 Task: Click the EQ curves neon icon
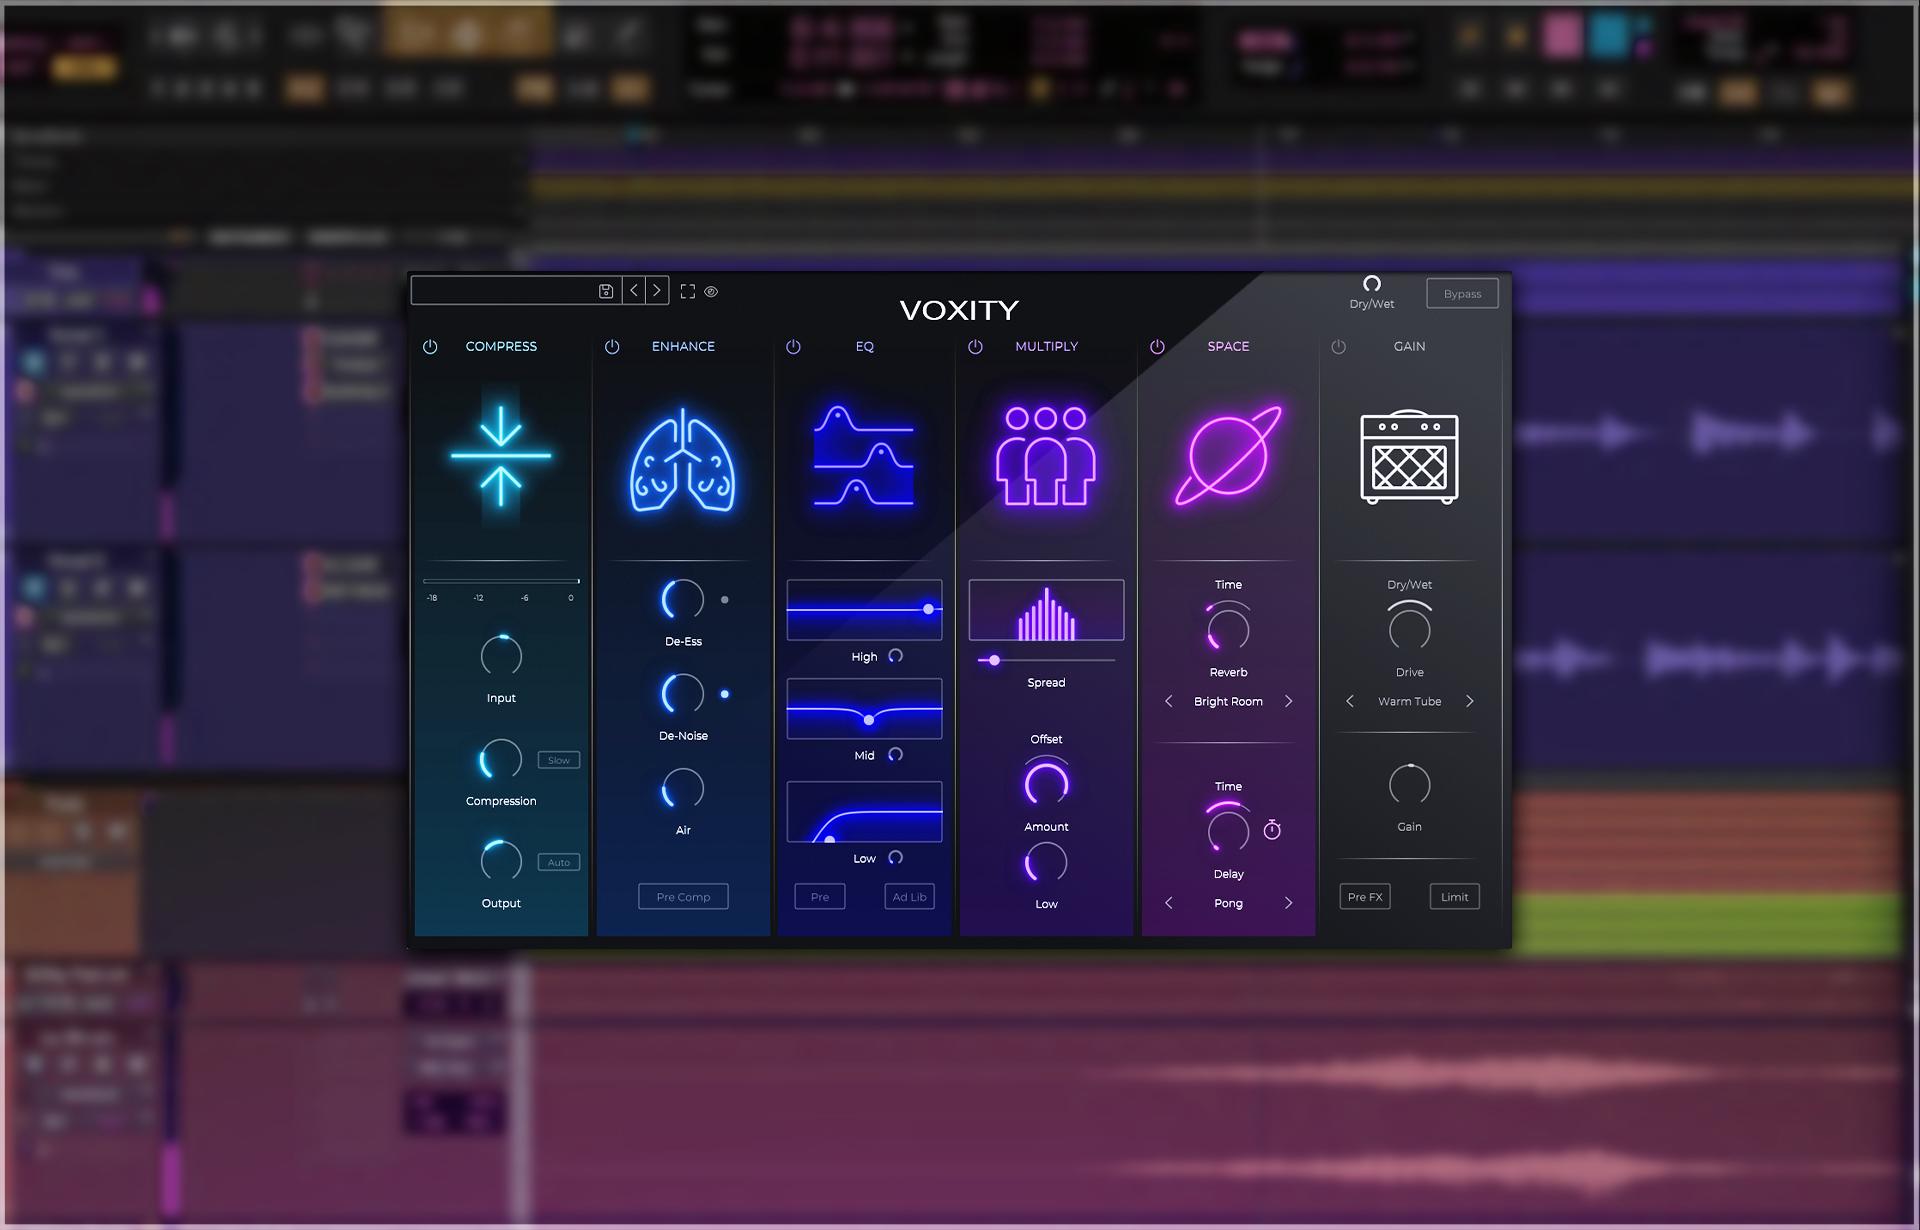tap(864, 456)
